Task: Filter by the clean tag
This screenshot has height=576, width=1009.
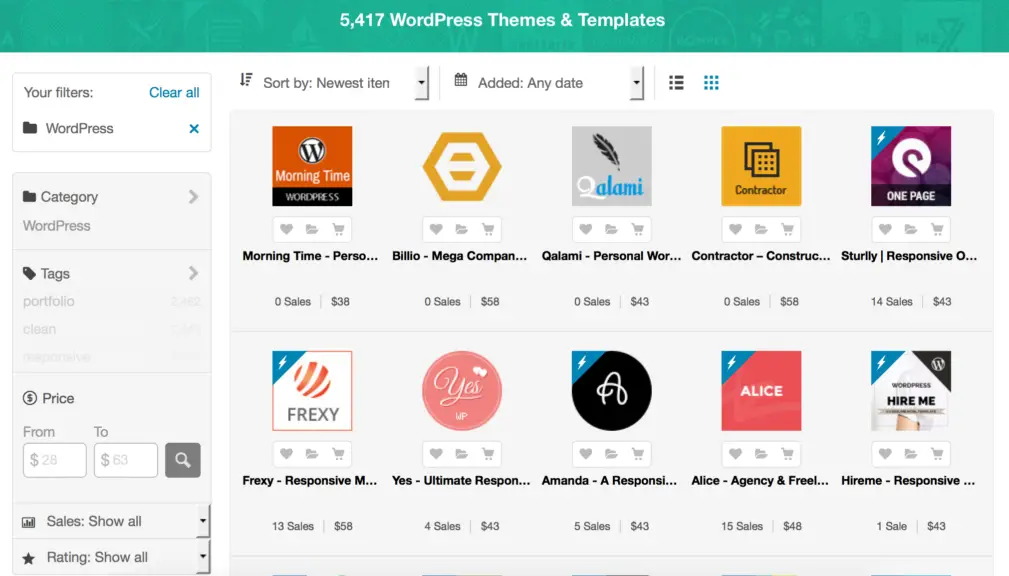Action: coord(39,329)
